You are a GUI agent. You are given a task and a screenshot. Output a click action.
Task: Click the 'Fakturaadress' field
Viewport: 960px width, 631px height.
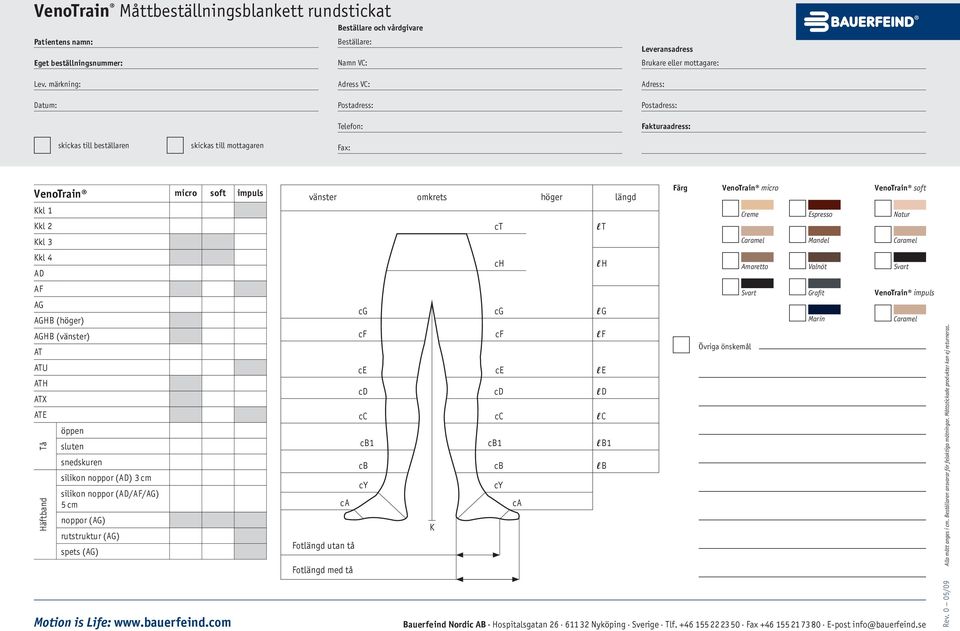(x=784, y=126)
